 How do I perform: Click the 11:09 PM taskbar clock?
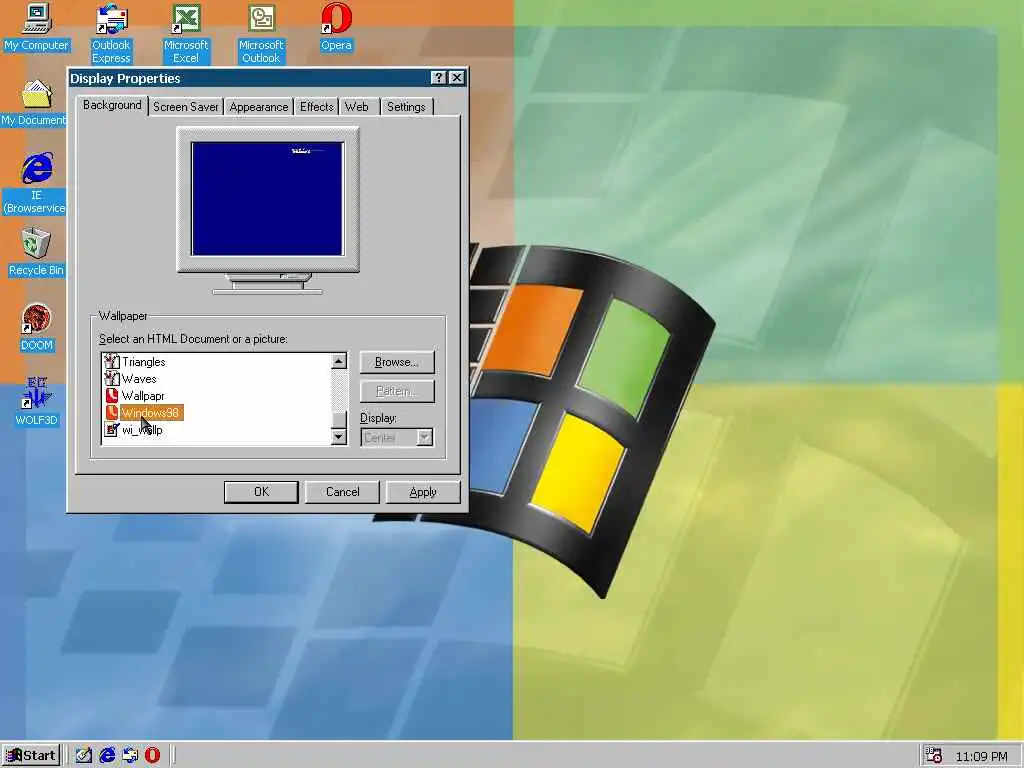981,756
